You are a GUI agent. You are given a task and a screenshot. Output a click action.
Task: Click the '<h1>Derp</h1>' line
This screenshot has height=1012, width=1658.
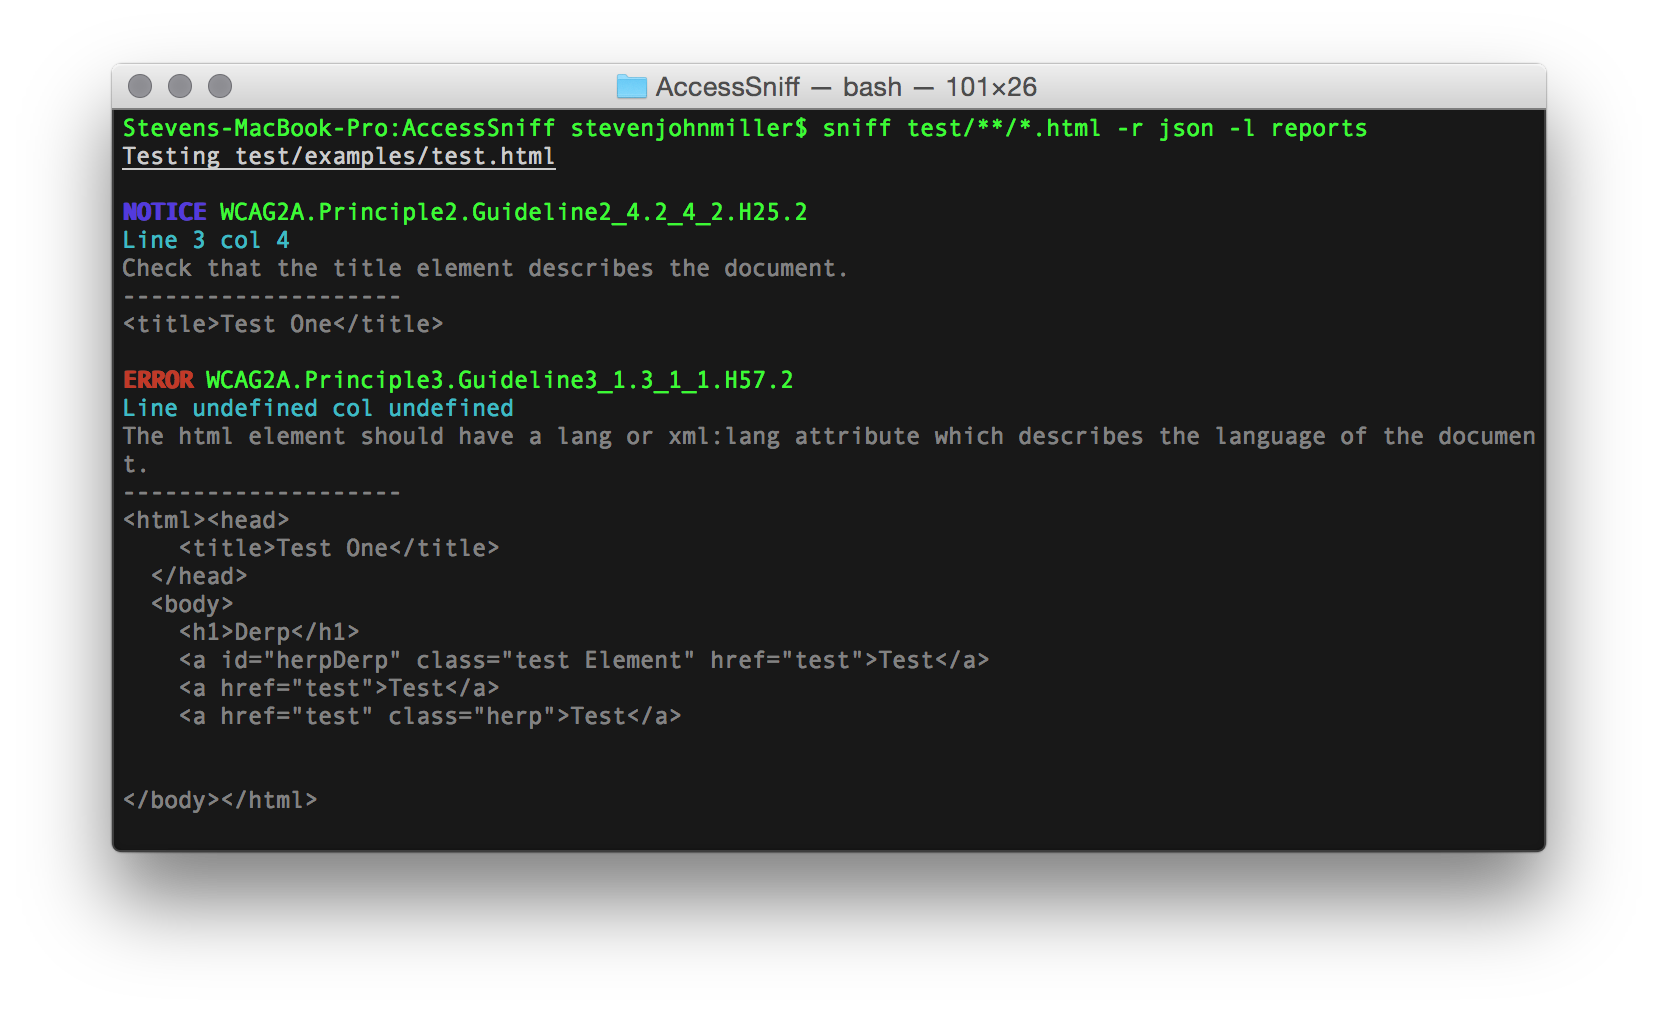[x=269, y=632]
